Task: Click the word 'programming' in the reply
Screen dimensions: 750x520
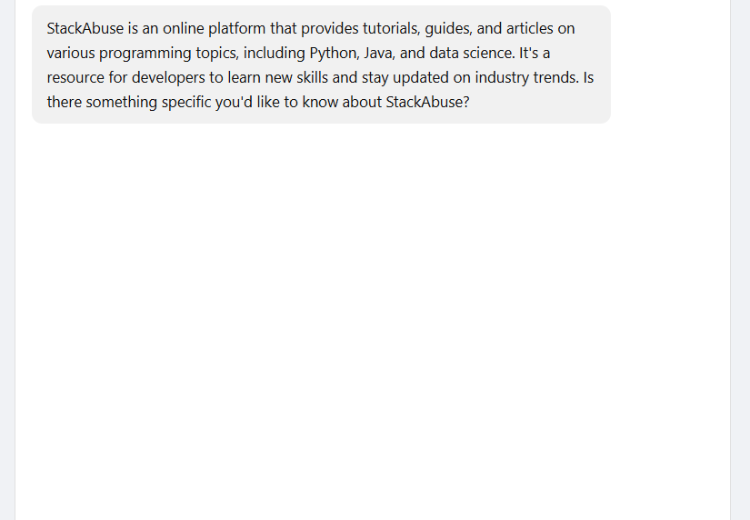Action: coord(145,54)
